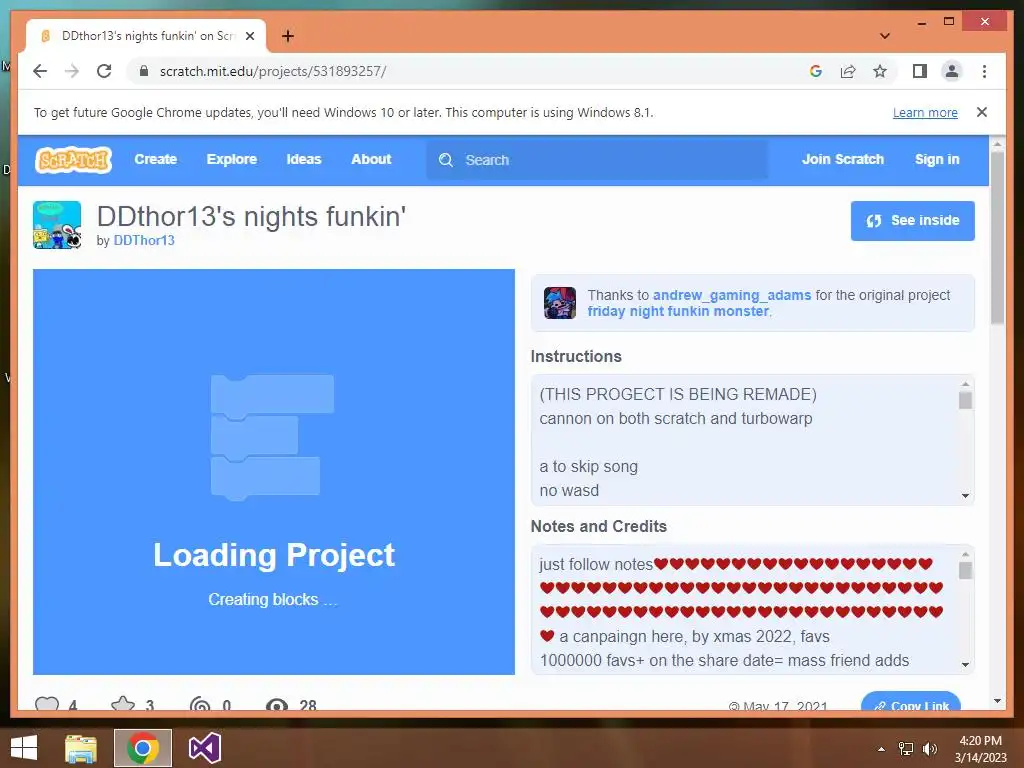Share this page via share icon
The height and width of the screenshot is (768, 1024).
pyautogui.click(x=848, y=71)
